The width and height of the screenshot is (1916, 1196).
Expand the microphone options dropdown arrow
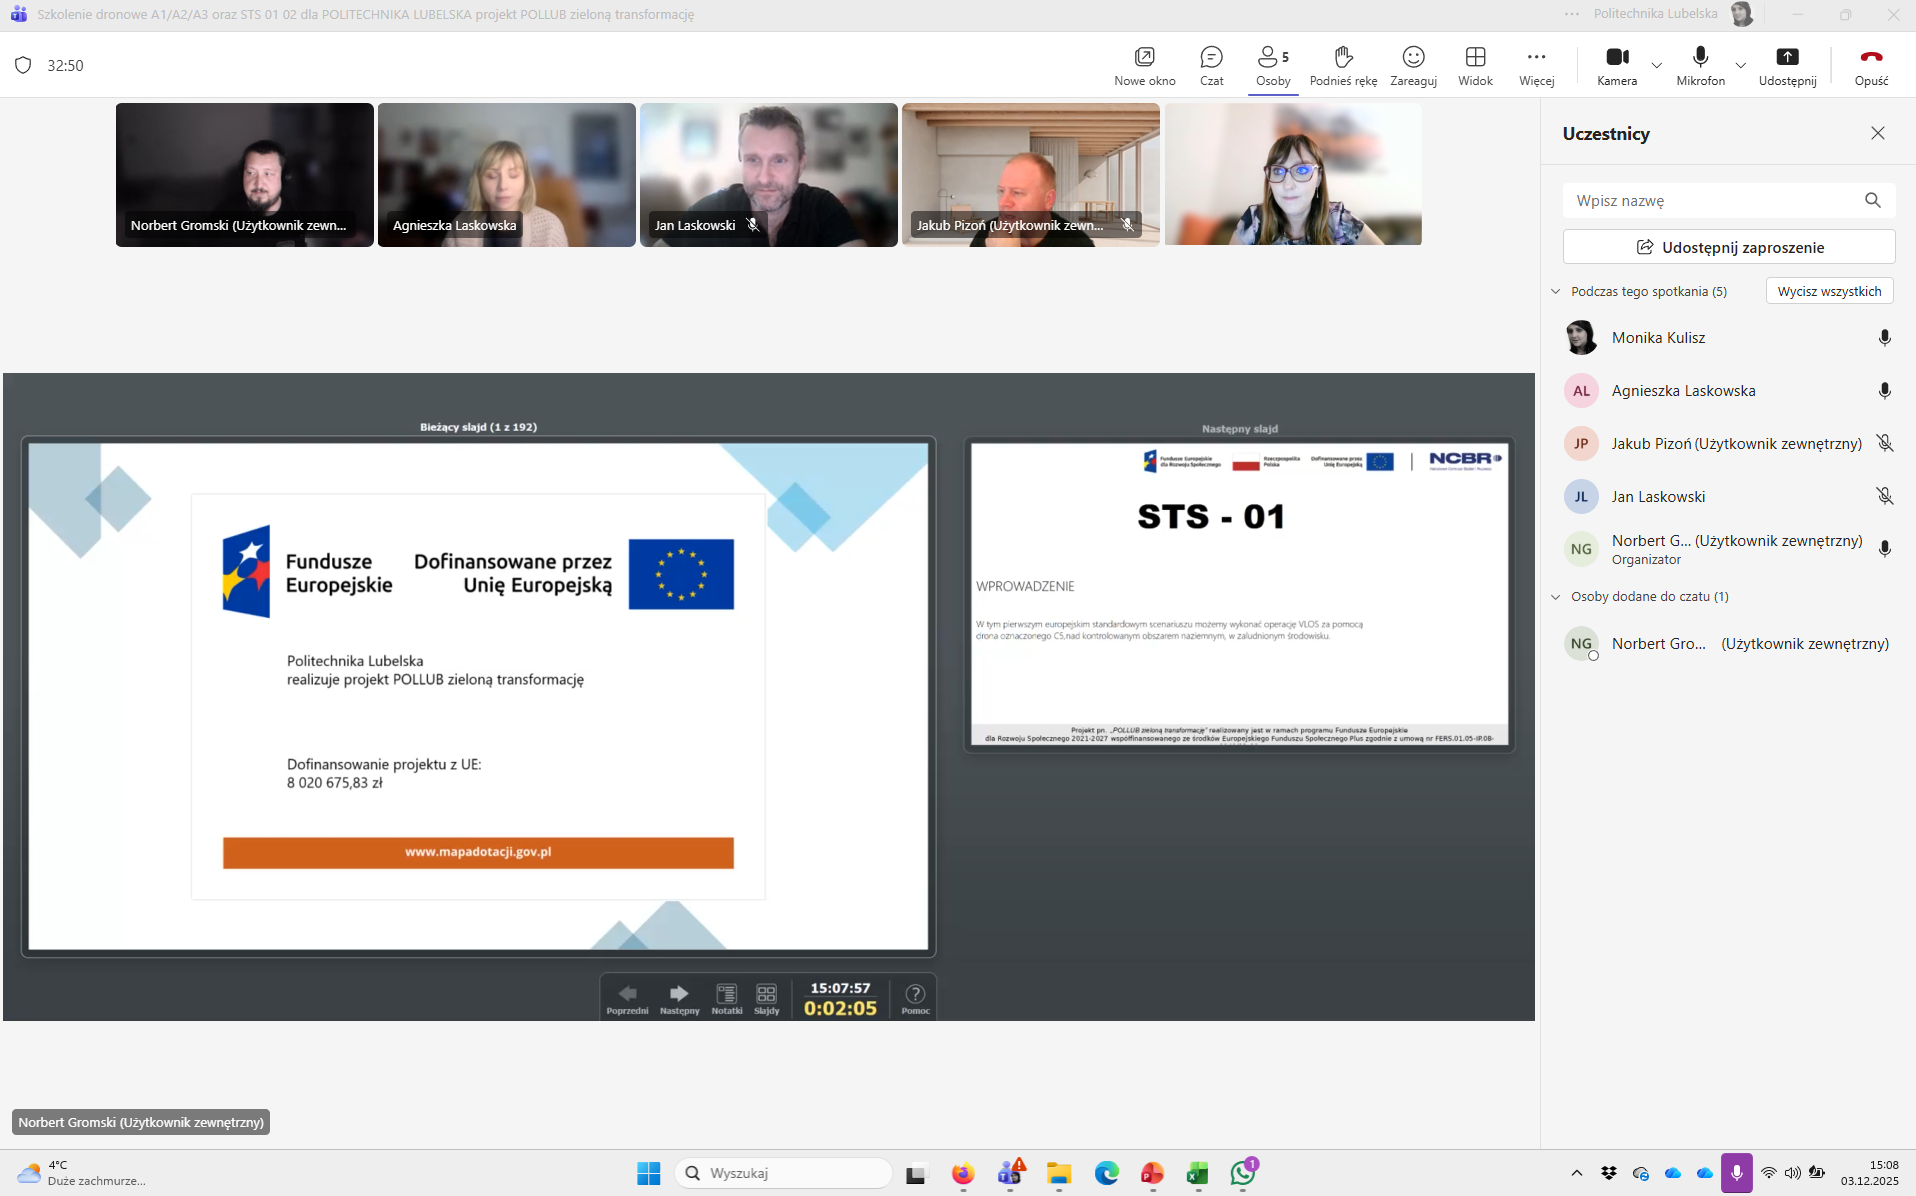(x=1741, y=66)
